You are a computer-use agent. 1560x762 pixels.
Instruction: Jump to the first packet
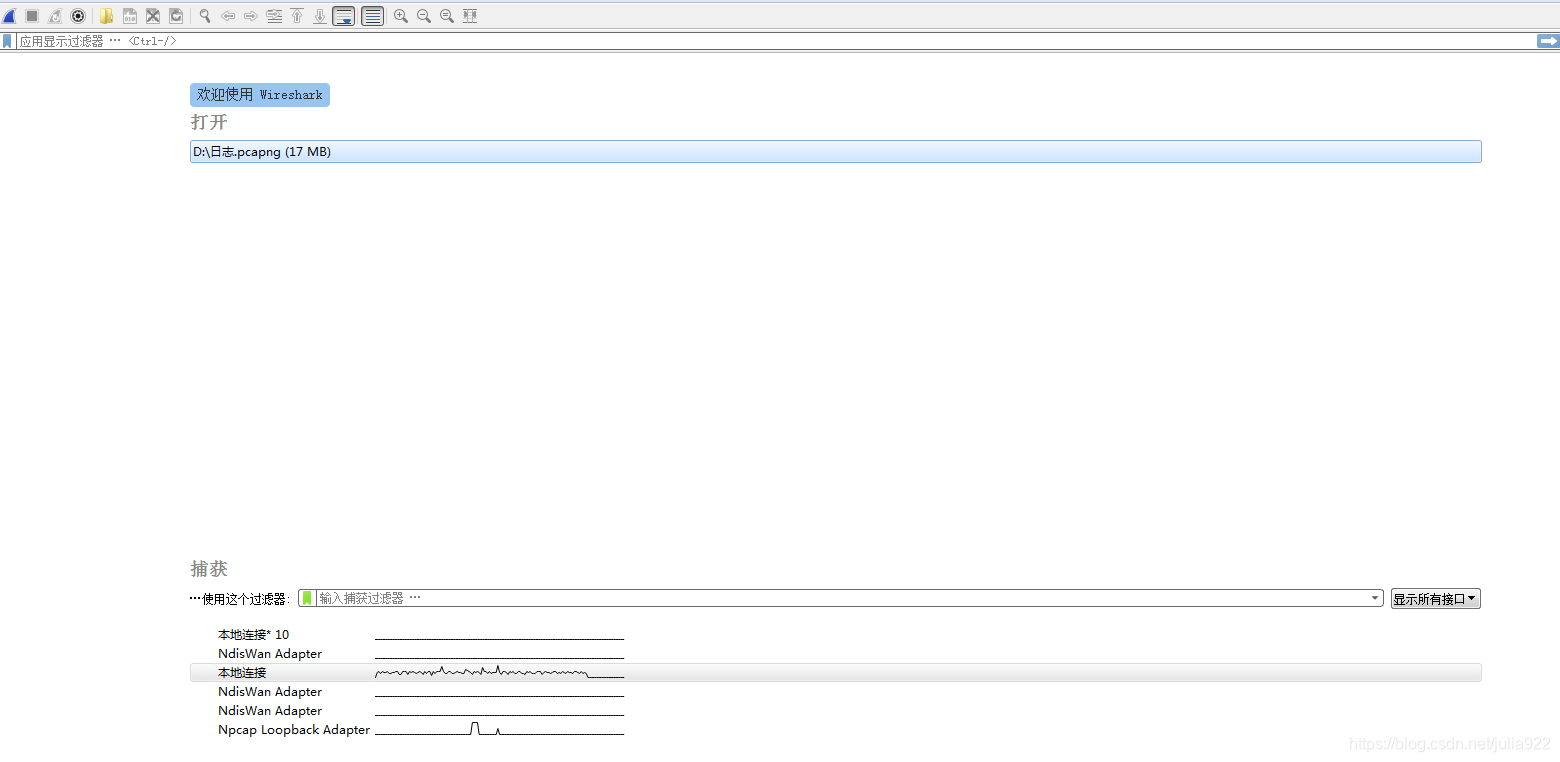[x=297, y=16]
